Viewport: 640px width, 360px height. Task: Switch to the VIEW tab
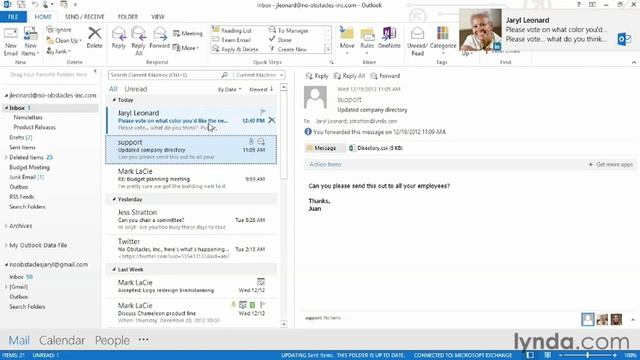click(158, 17)
